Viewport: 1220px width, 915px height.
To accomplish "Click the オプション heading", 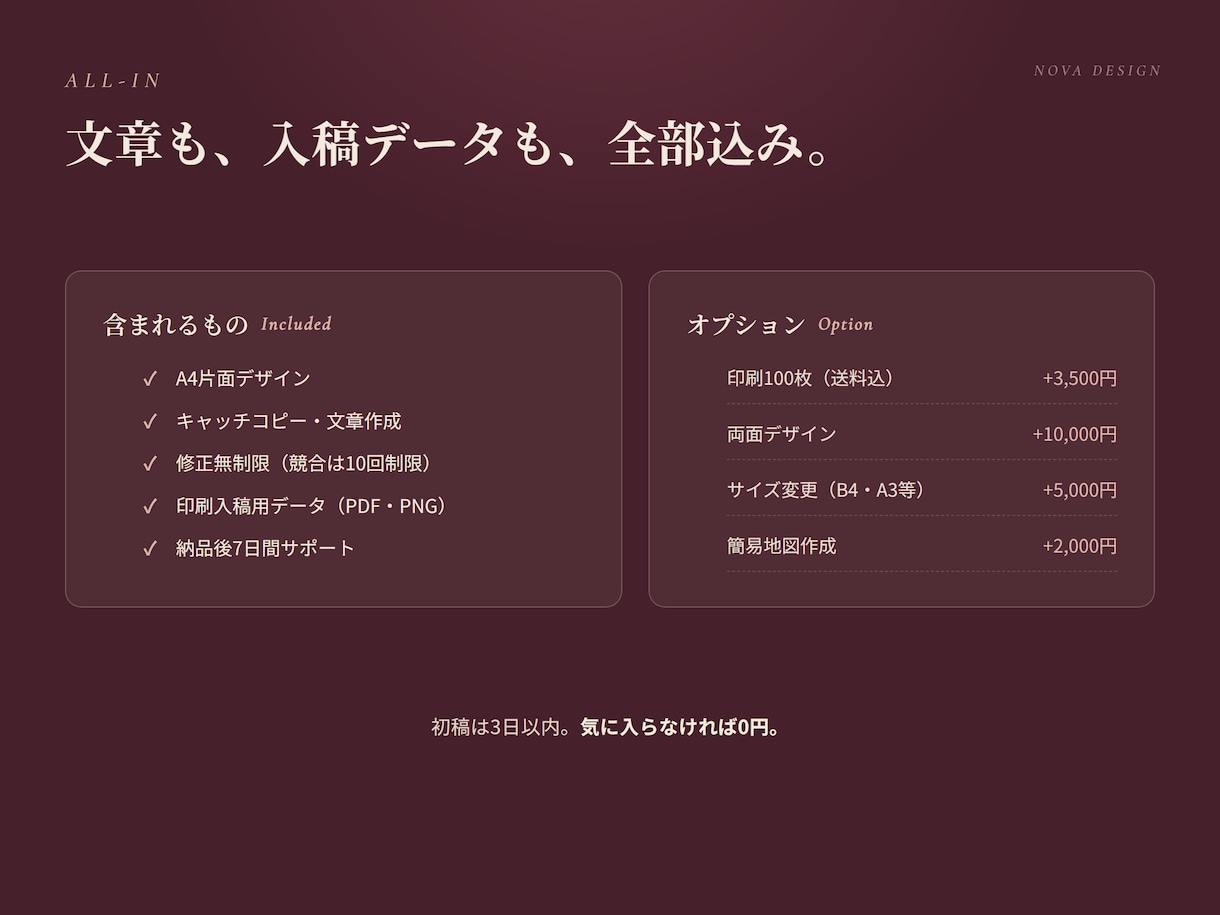I will pyautogui.click(x=746, y=324).
